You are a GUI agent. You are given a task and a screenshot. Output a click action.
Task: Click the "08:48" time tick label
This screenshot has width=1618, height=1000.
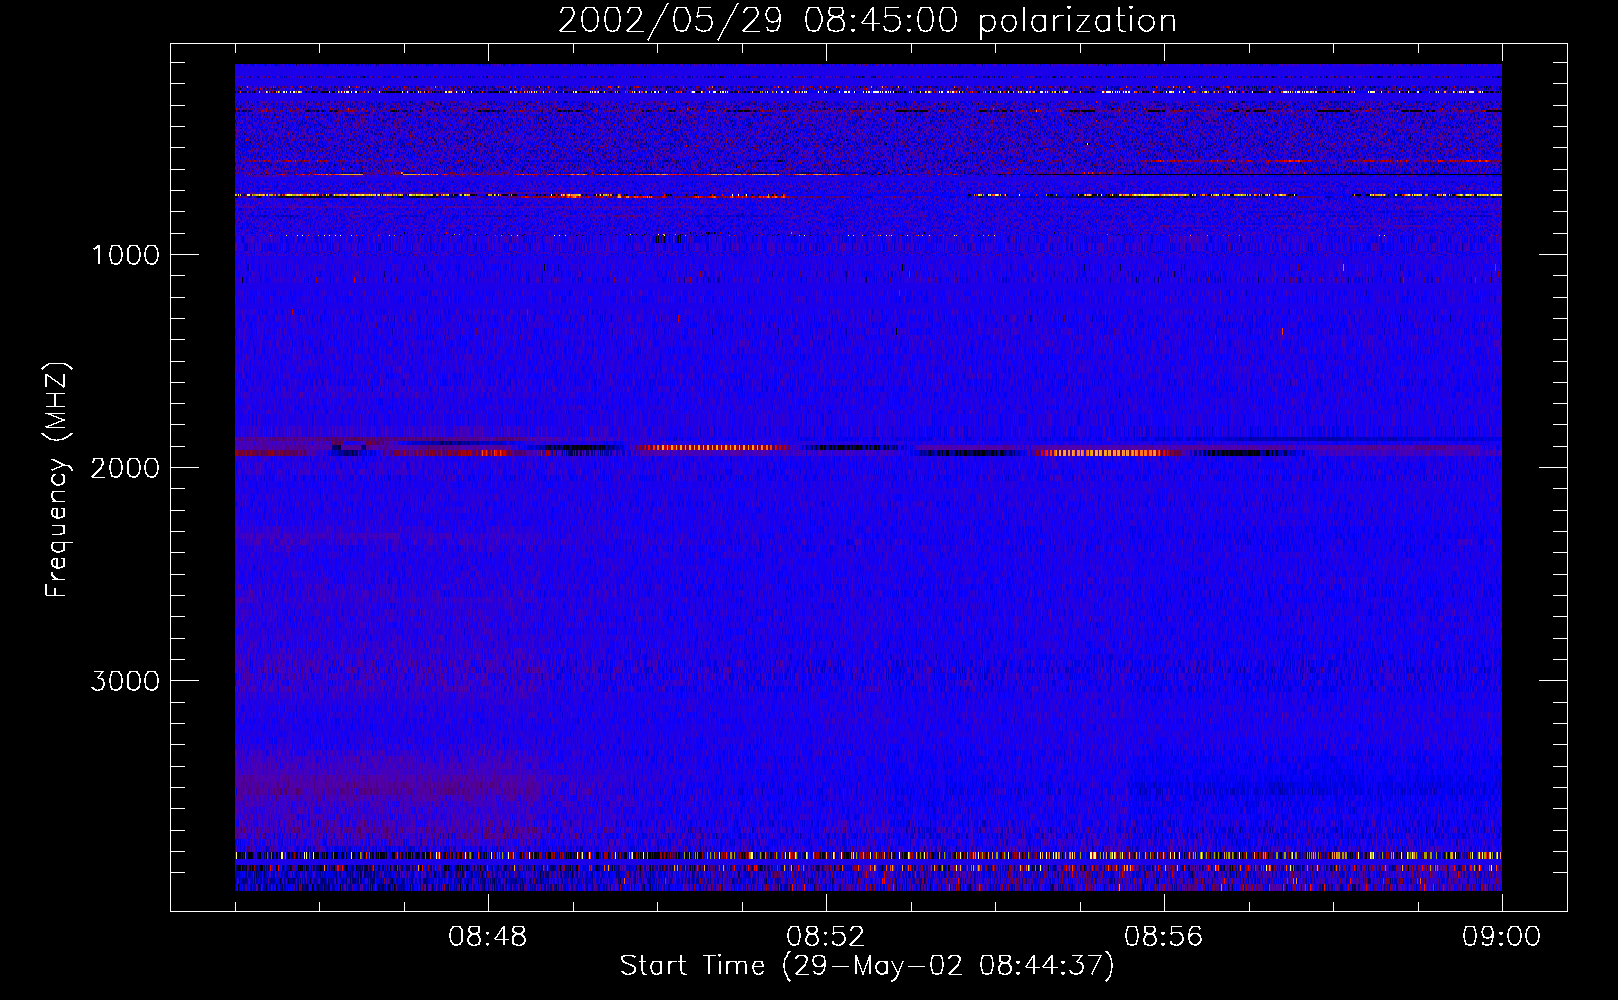click(488, 938)
